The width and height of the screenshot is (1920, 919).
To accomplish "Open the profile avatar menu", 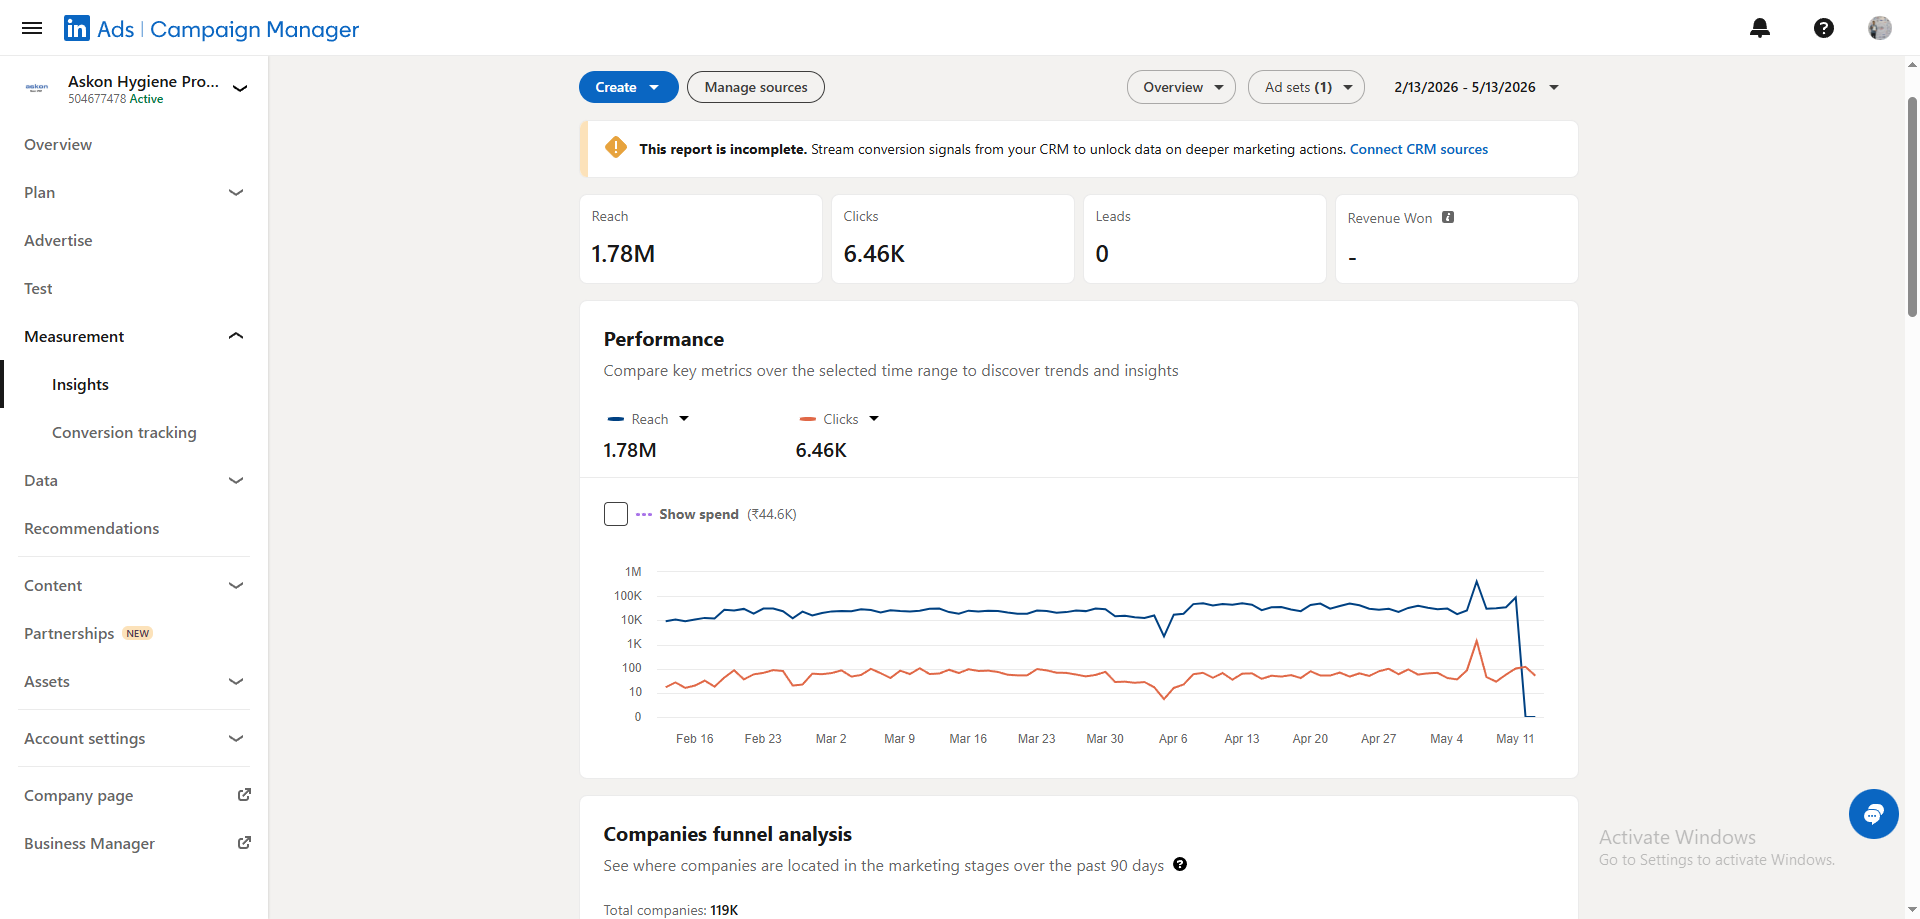I will click(x=1880, y=28).
